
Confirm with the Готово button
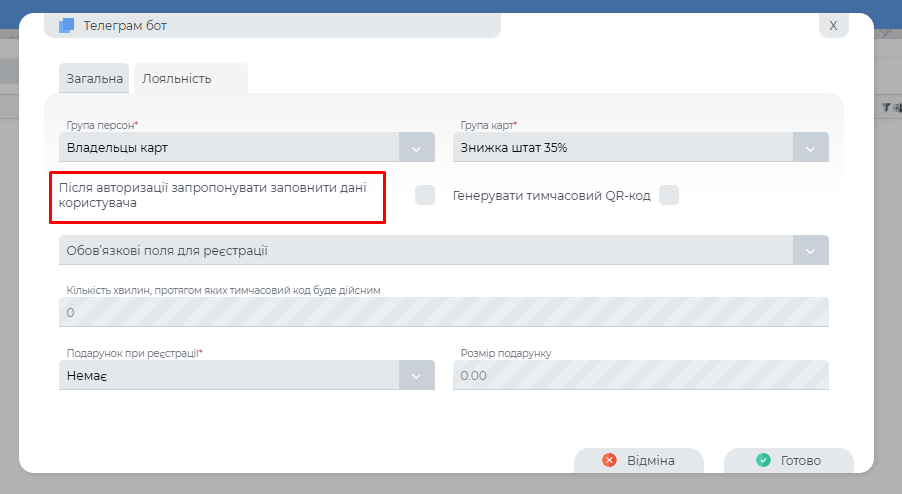coord(788,461)
